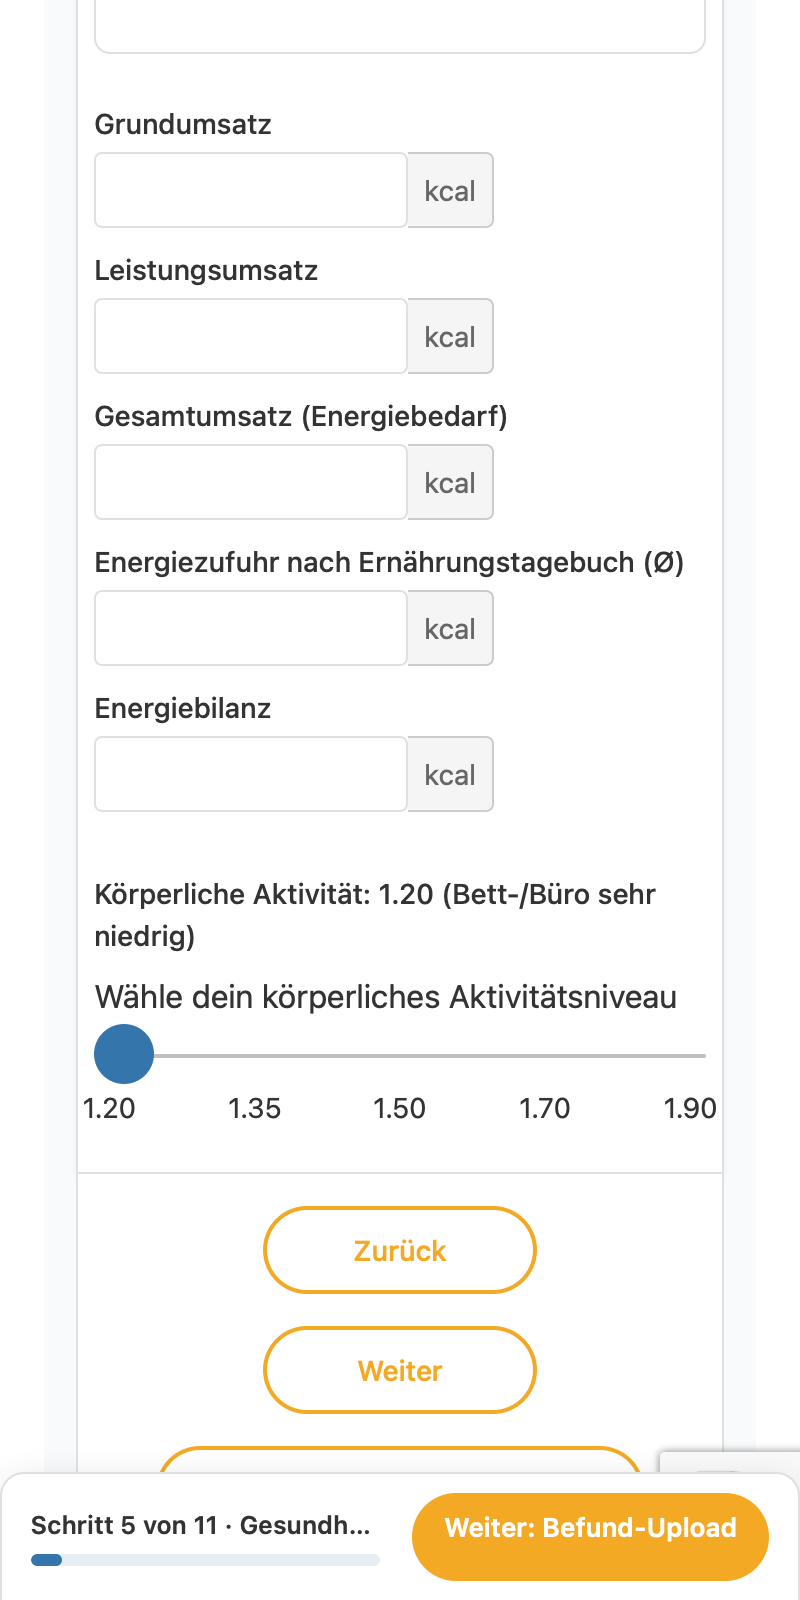
Task: Focus the Leistungsumsatz kcal input
Action: tap(251, 336)
